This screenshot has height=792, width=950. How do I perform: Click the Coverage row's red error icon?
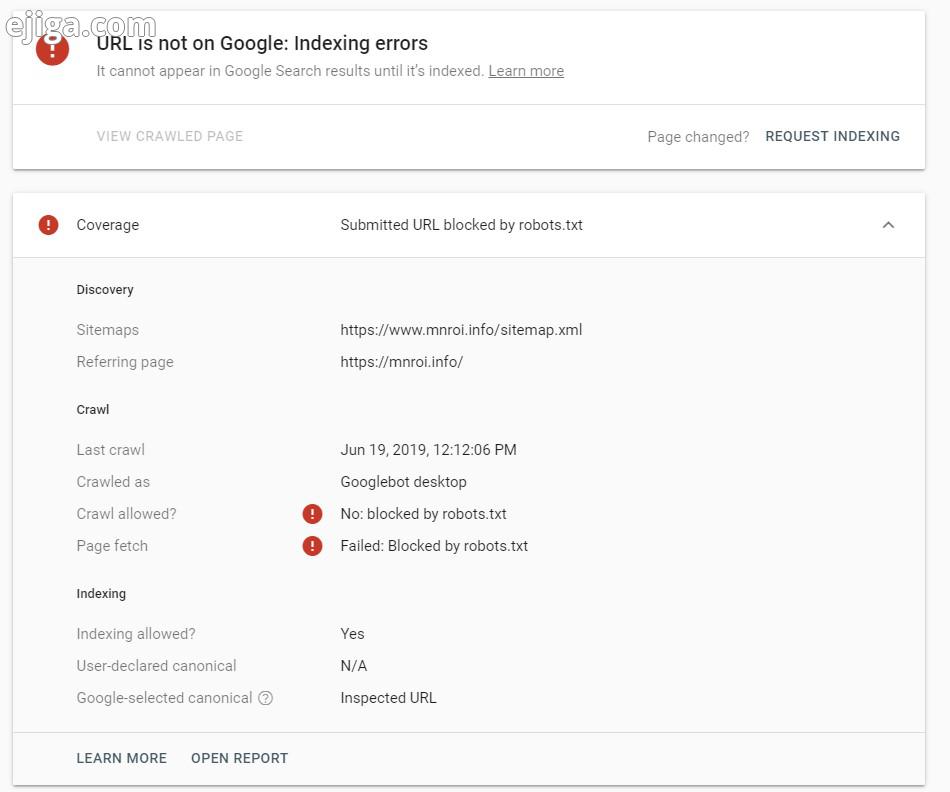tap(48, 225)
